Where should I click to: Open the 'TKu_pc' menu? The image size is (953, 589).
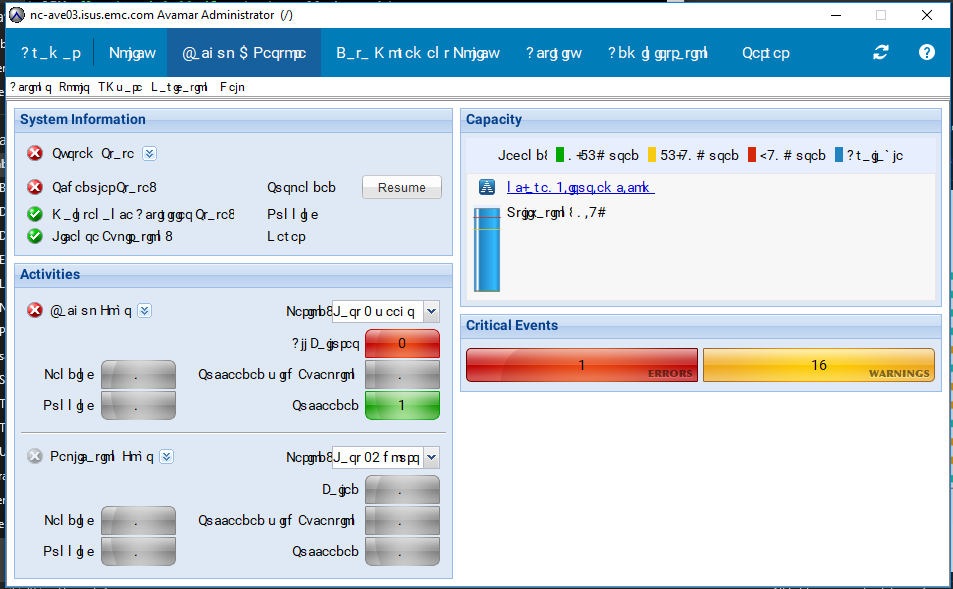pyautogui.click(x=120, y=87)
